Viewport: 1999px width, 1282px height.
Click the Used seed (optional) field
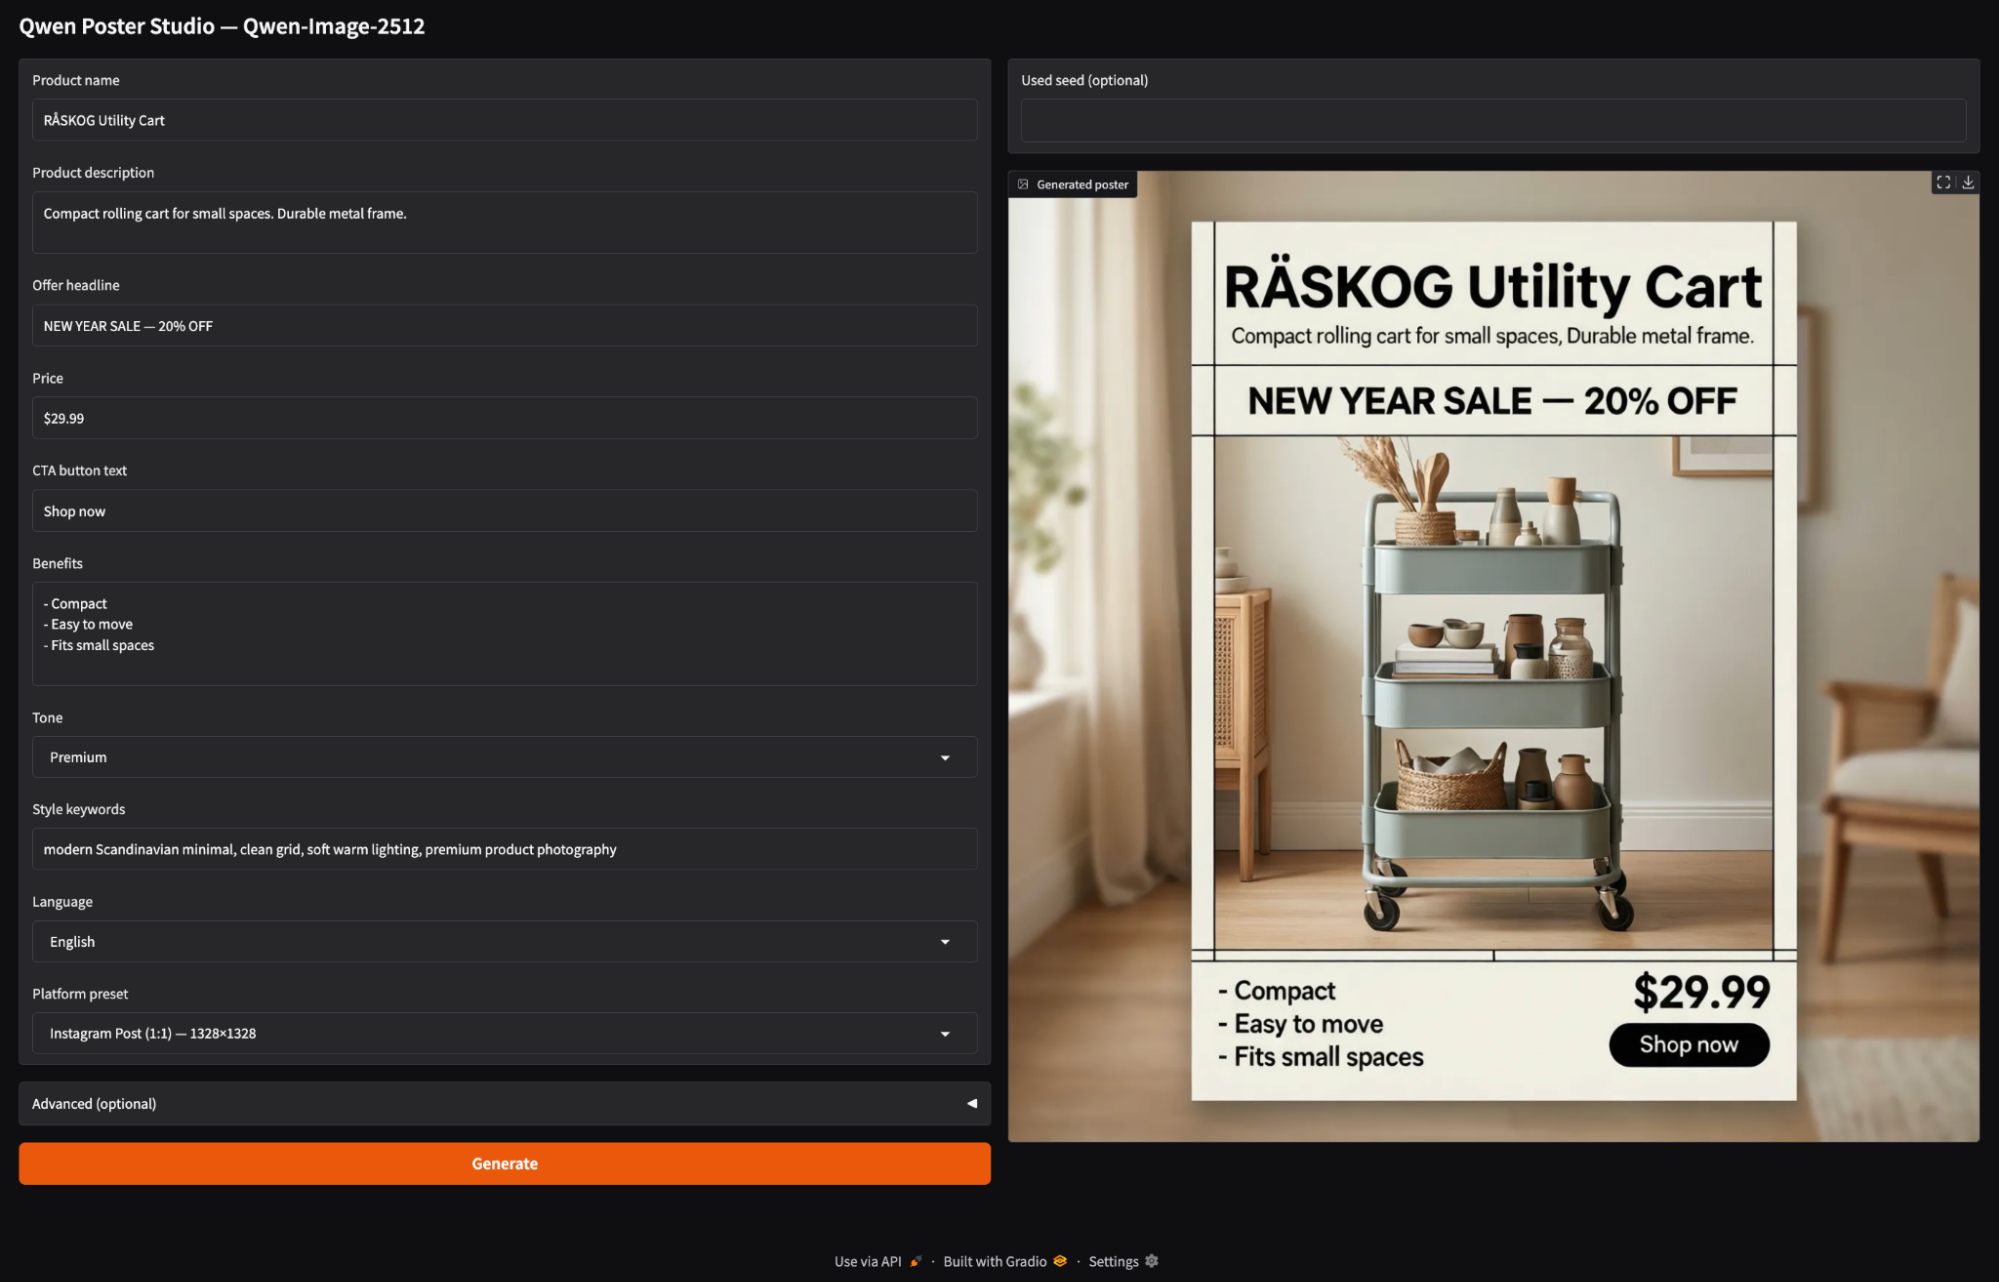(x=1493, y=121)
